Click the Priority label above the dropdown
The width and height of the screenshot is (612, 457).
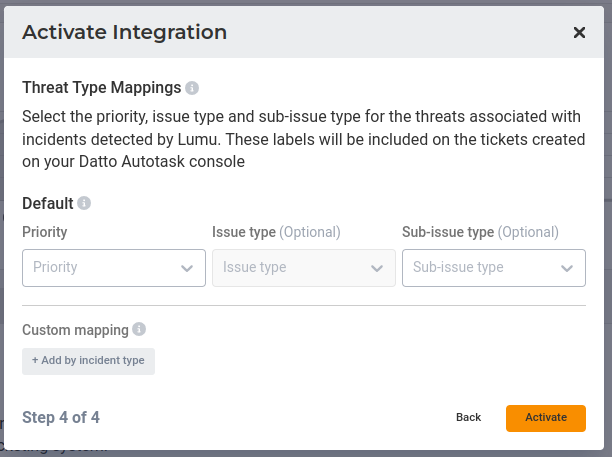pyautogui.click(x=45, y=232)
